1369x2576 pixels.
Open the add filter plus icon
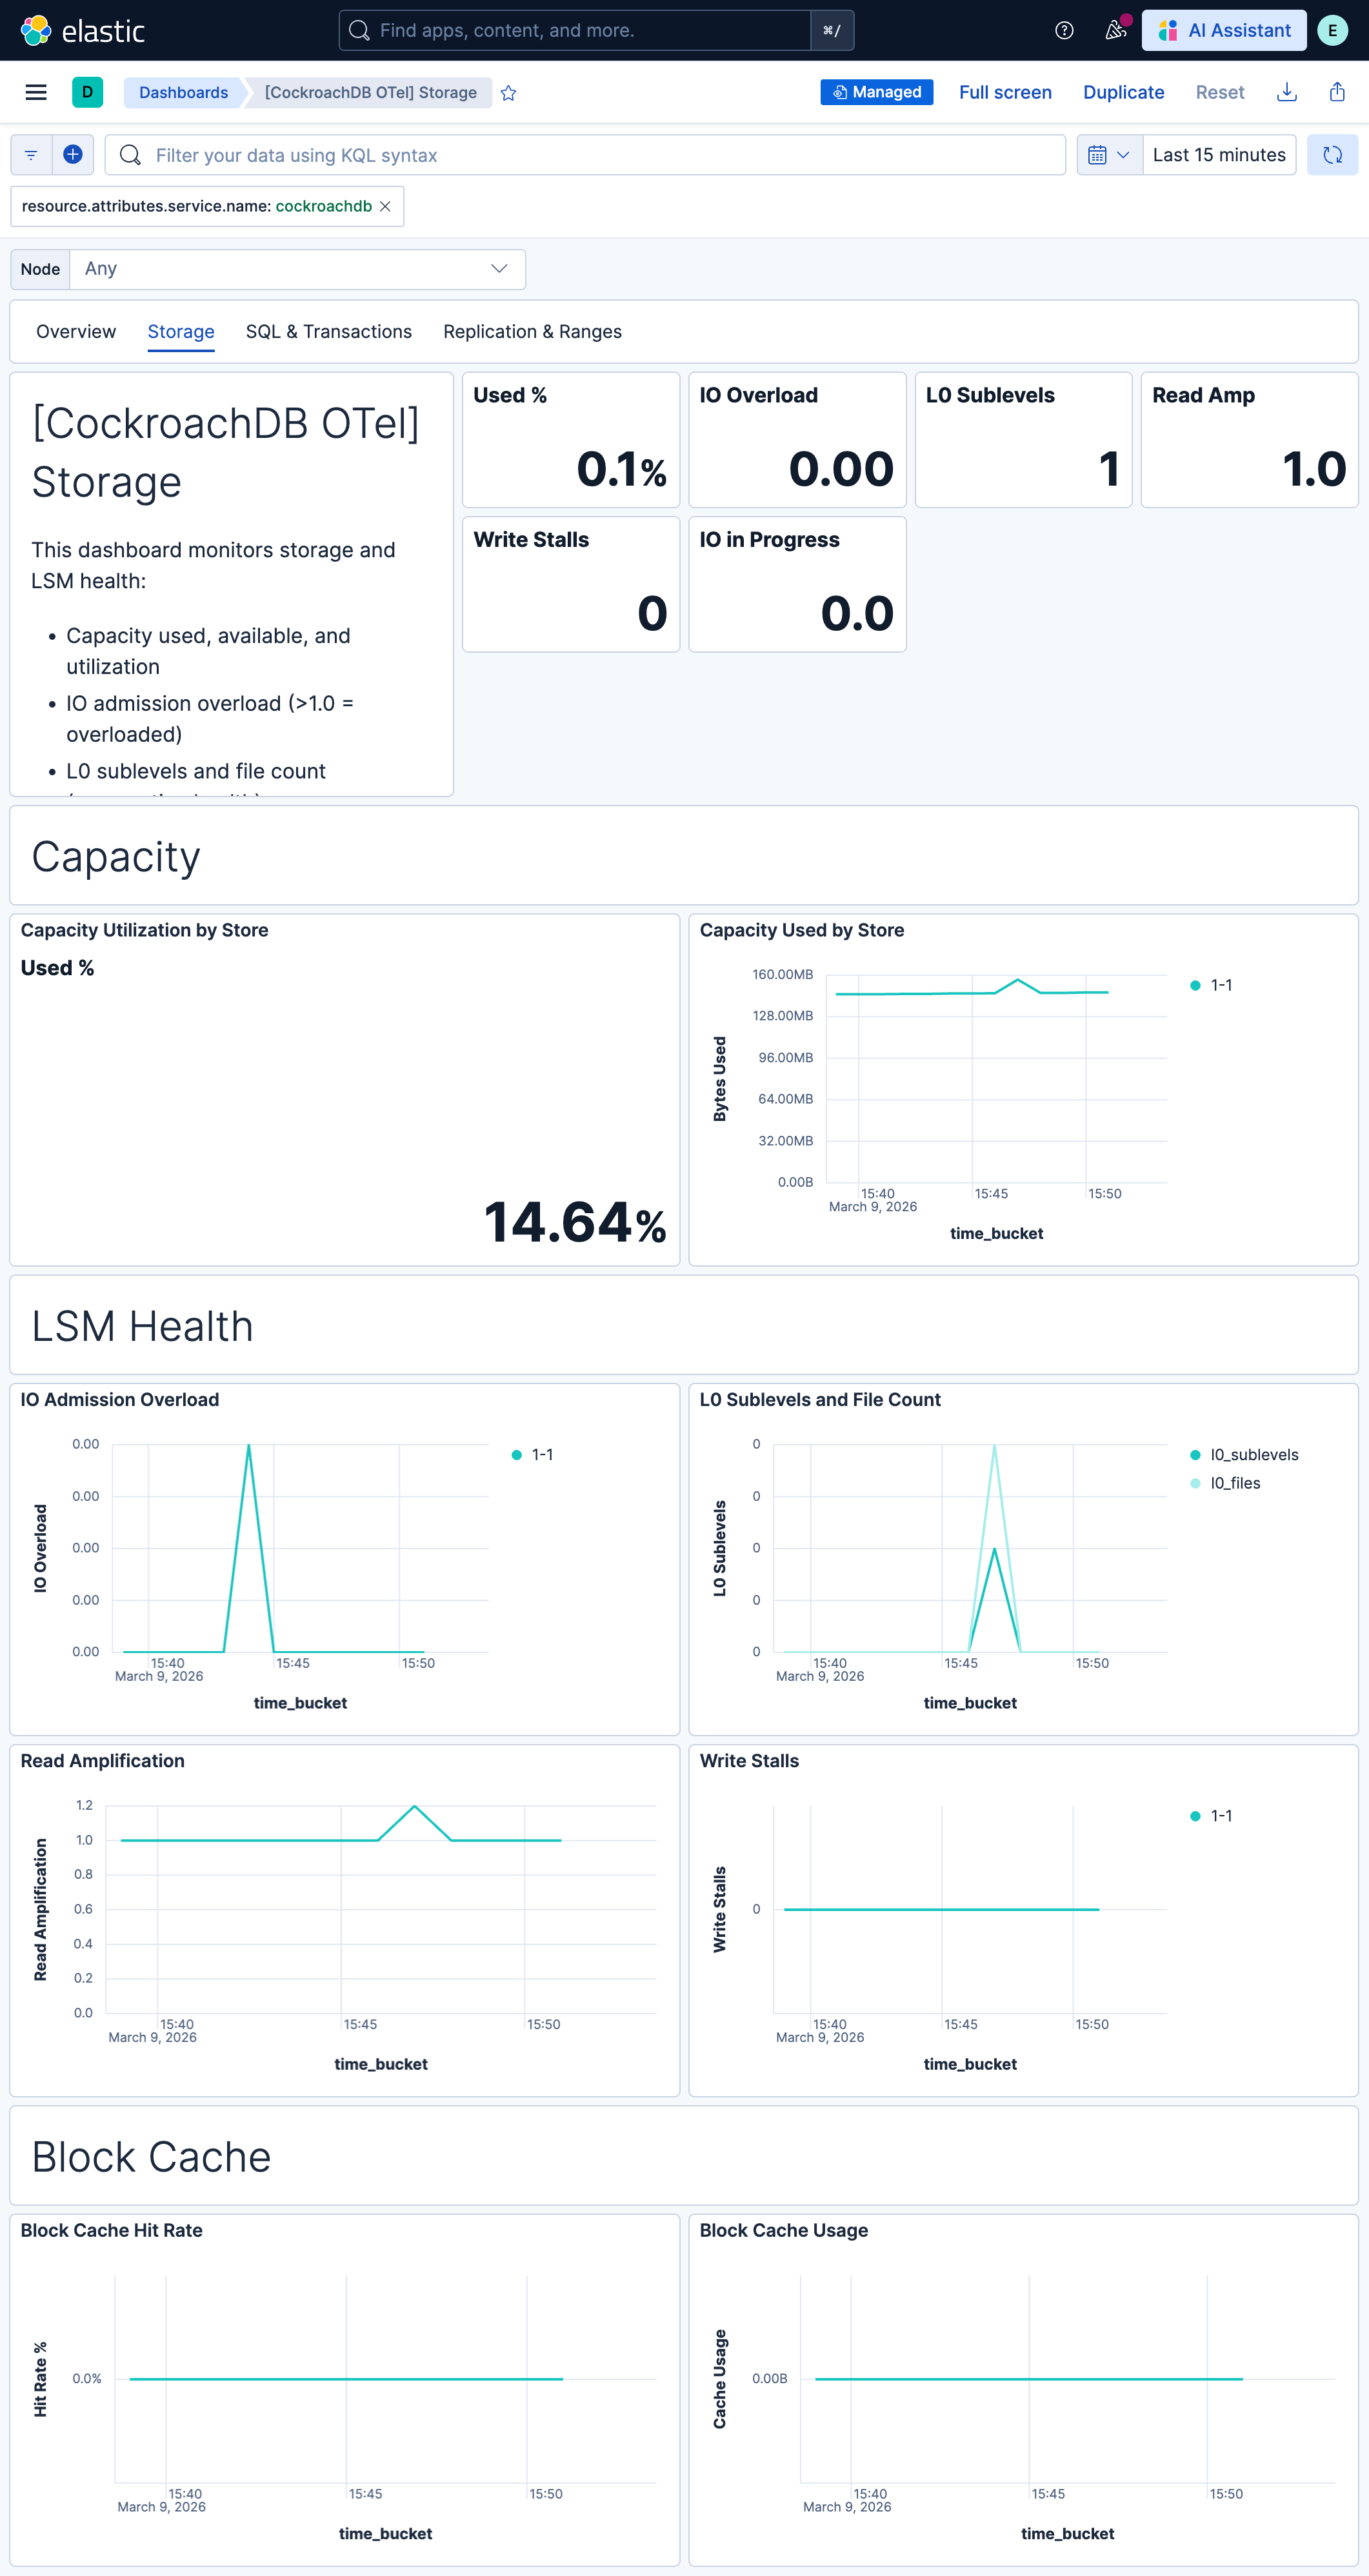point(71,154)
